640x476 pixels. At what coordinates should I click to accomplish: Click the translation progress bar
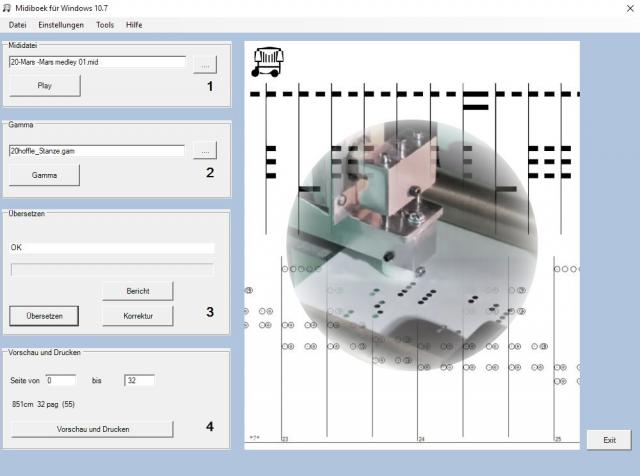111,269
